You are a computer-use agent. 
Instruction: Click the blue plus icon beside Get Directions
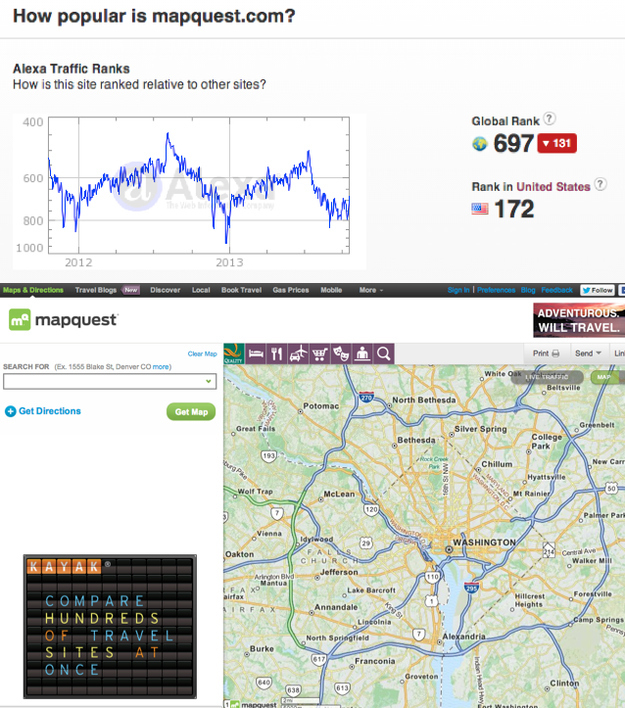pyautogui.click(x=10, y=411)
